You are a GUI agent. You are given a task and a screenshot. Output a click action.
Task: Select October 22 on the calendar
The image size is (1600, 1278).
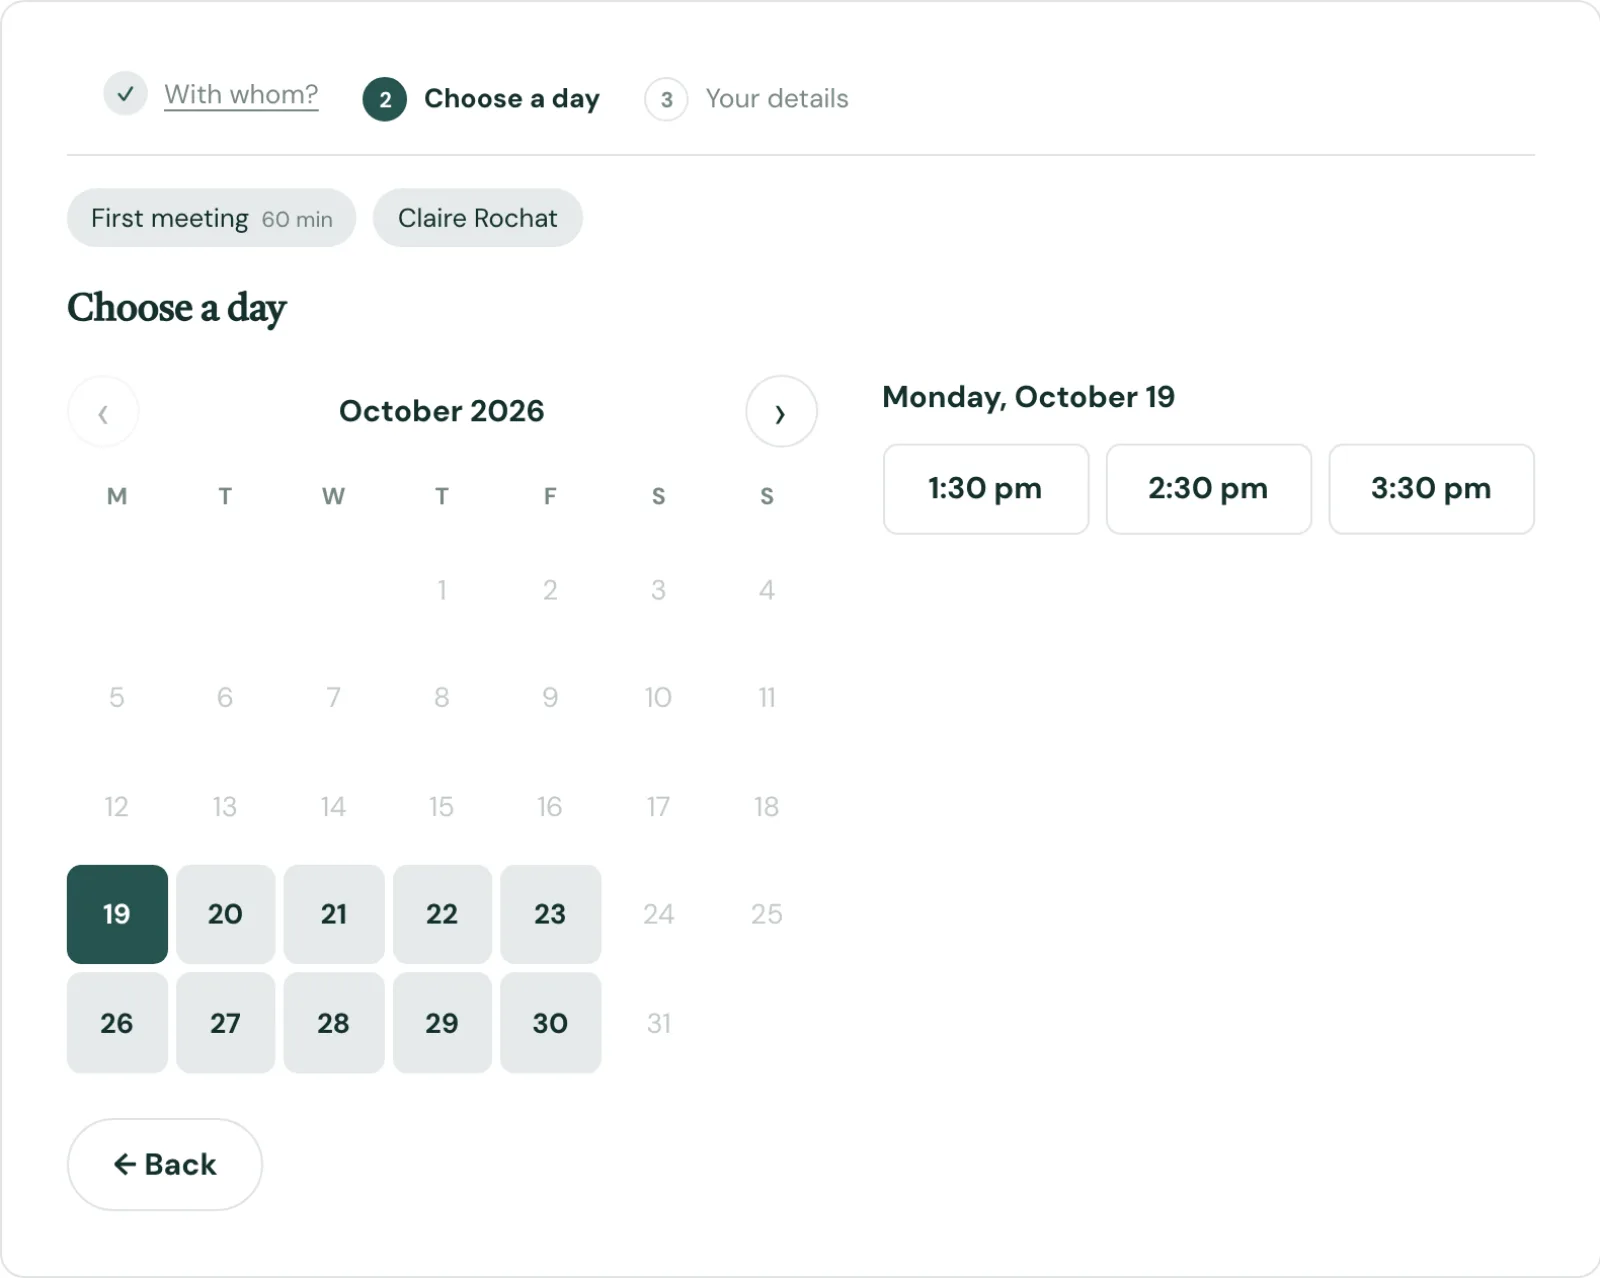click(x=442, y=914)
